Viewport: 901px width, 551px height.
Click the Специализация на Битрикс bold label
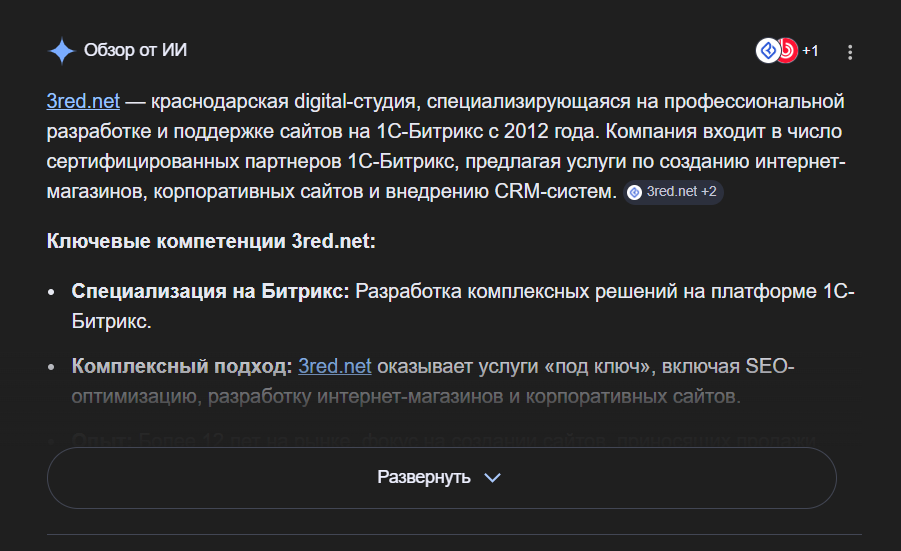click(210, 291)
